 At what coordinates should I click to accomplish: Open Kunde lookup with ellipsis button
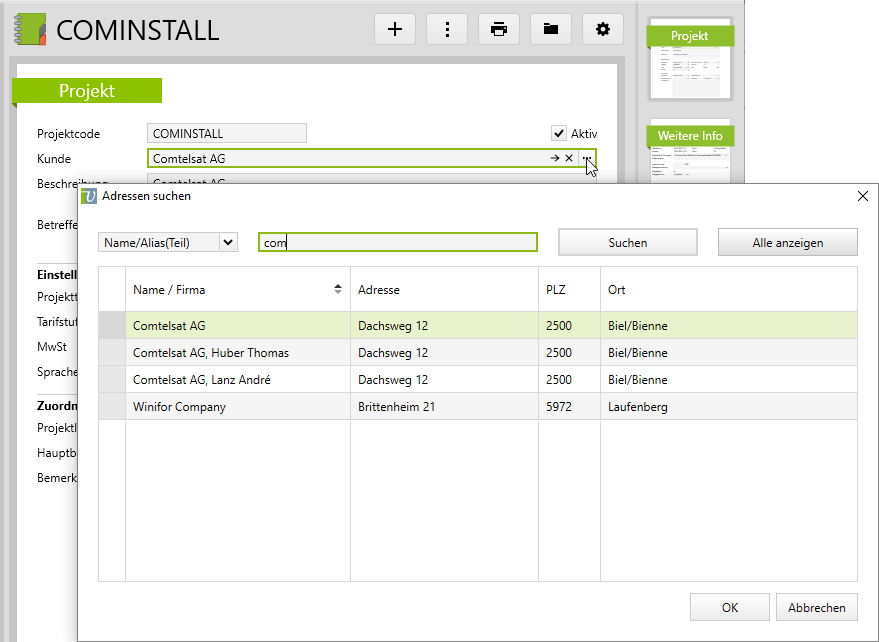[588, 159]
